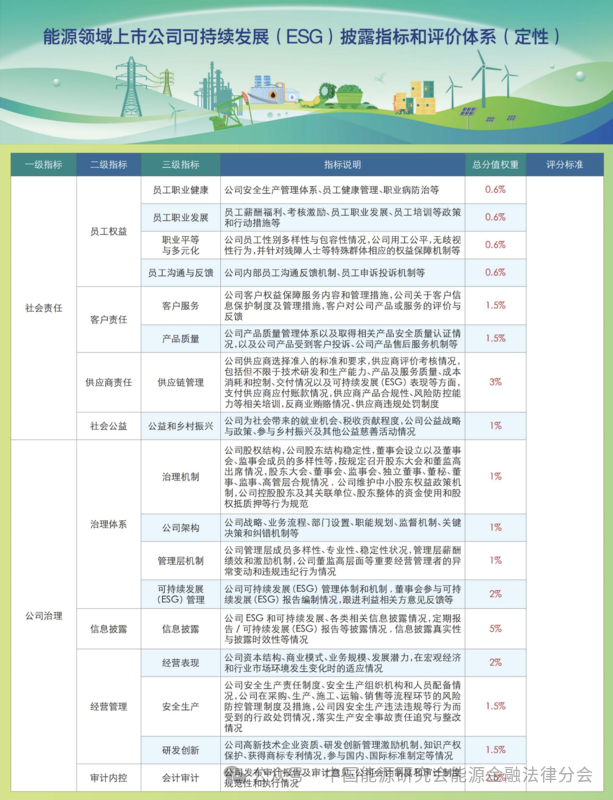
Task: Select the 公司架构 indicator cell
Action: pos(181,528)
